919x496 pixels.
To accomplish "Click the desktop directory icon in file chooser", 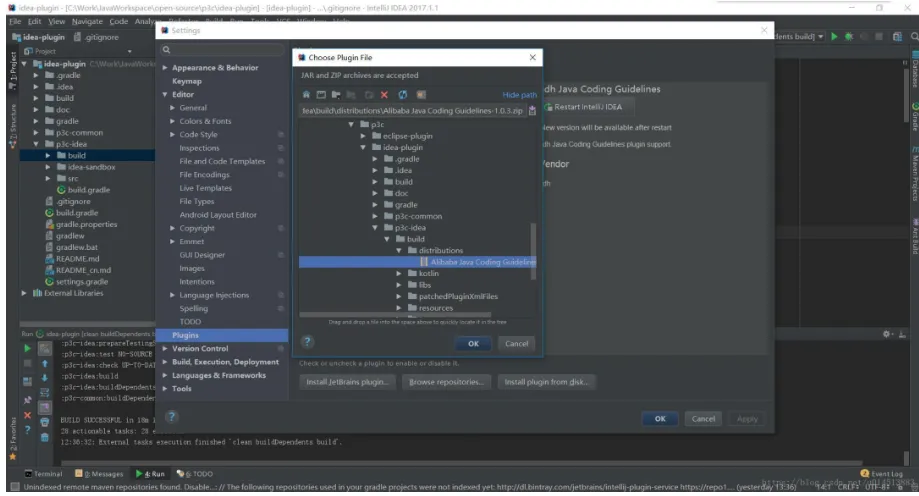I will [x=321, y=94].
